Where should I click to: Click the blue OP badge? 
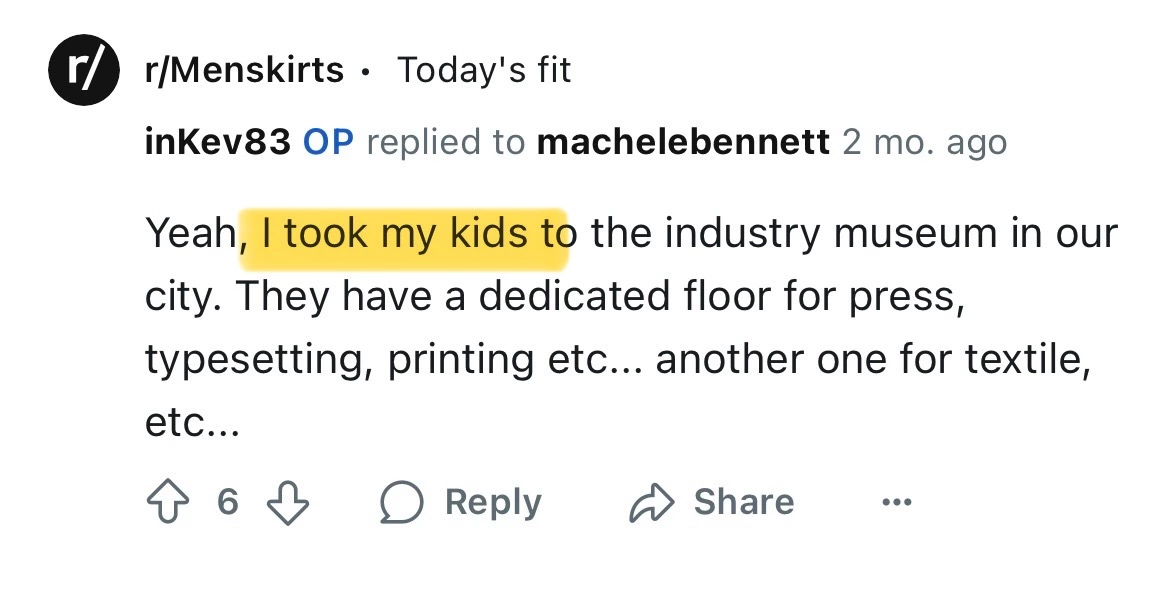coord(329,142)
